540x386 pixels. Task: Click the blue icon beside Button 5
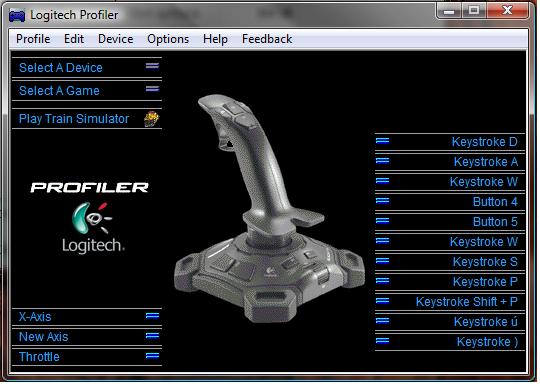(382, 220)
